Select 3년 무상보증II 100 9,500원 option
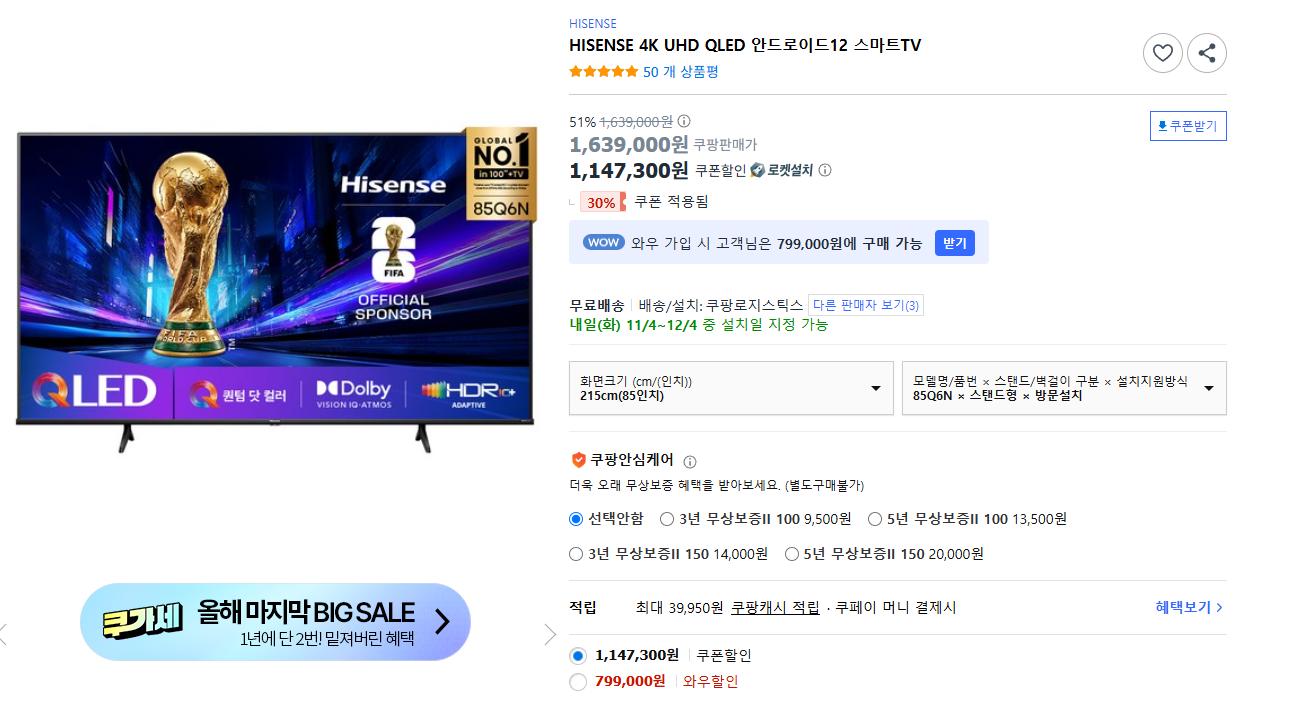Screen dimensions: 1291x703 pos(755,519)
